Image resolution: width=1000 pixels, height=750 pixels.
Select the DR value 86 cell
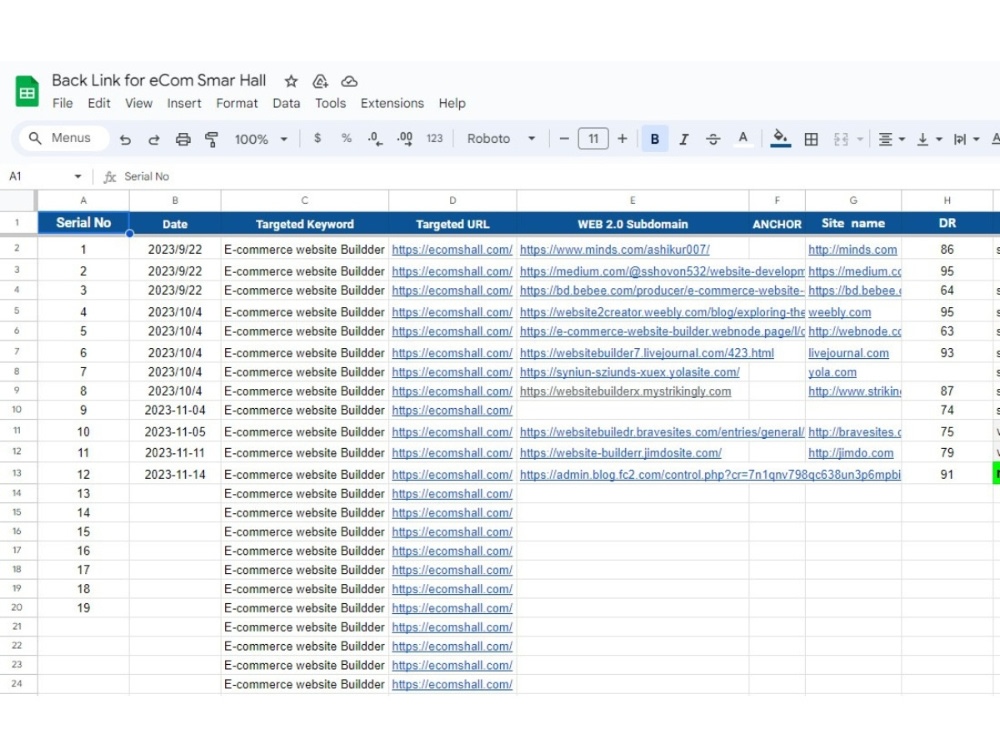[947, 250]
